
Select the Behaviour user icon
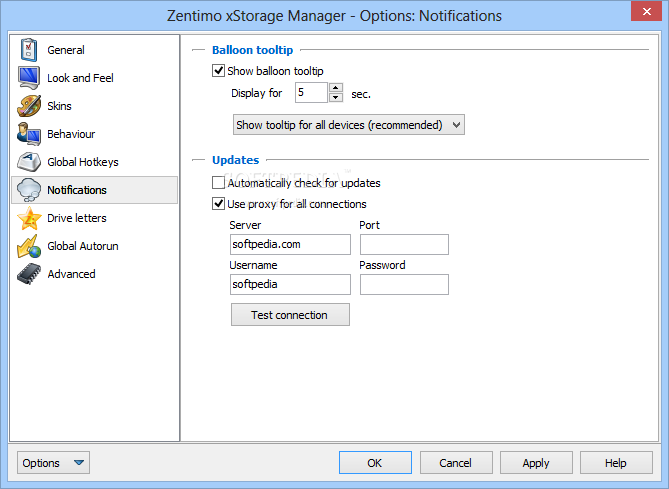point(29,134)
